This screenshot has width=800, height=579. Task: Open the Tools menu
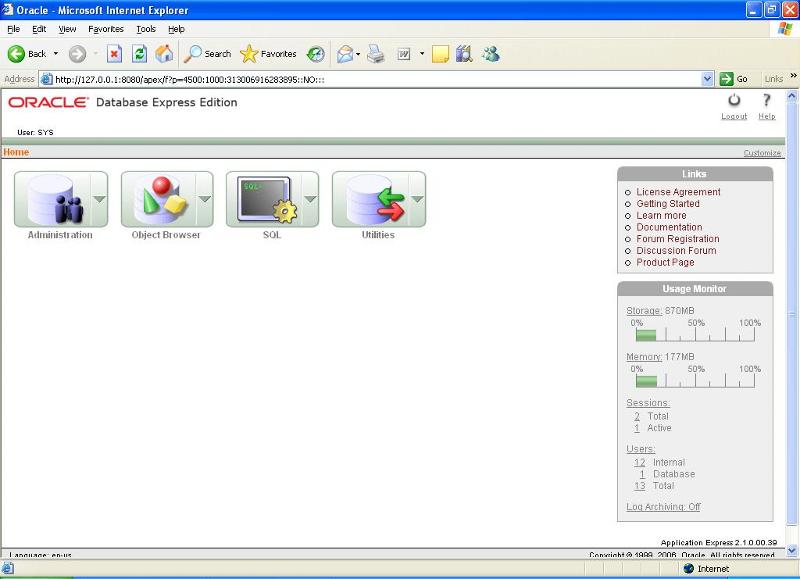[x=145, y=29]
